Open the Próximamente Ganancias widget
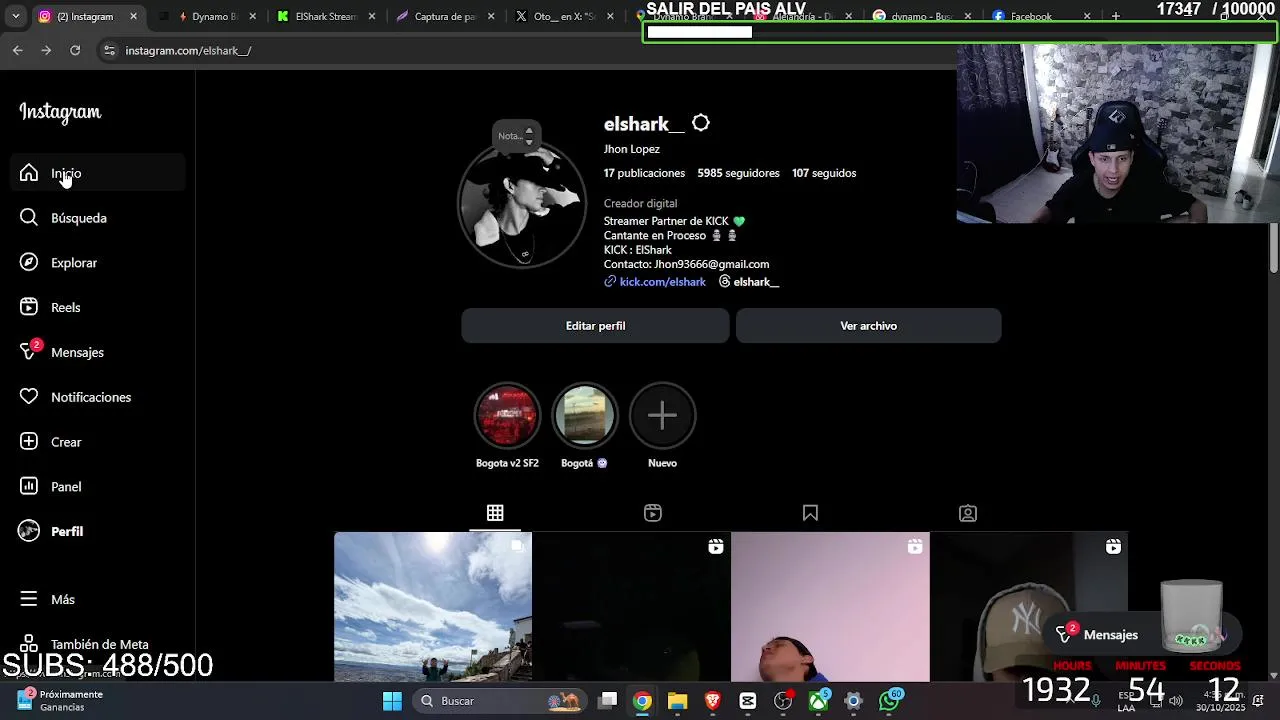 pyautogui.click(x=60, y=701)
